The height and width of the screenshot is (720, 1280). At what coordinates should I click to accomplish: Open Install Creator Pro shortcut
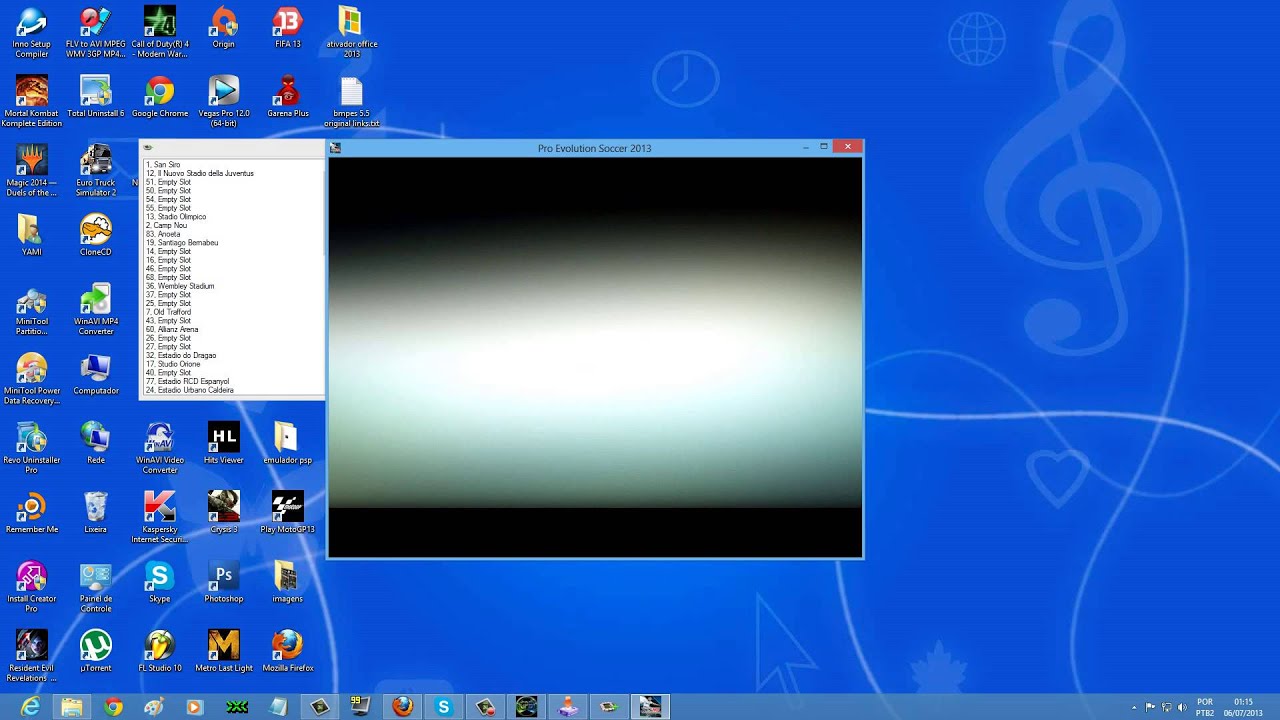(32, 586)
